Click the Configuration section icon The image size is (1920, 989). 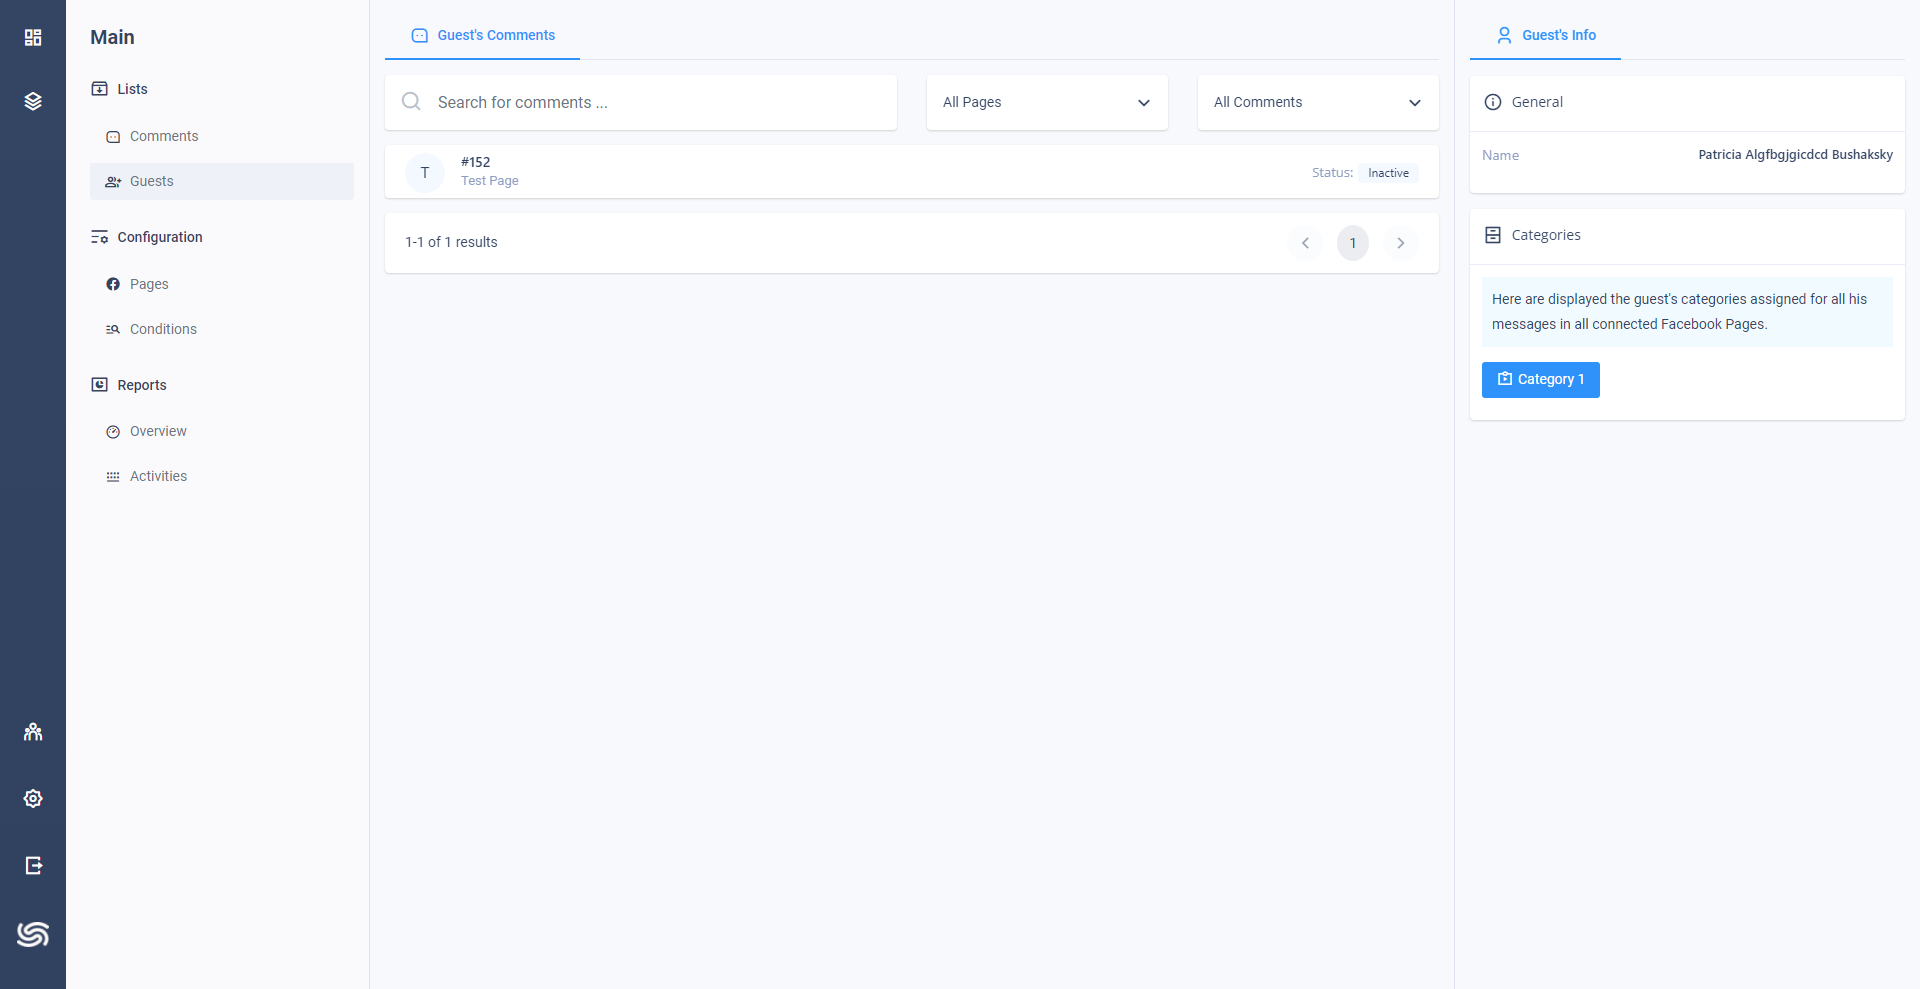(100, 237)
